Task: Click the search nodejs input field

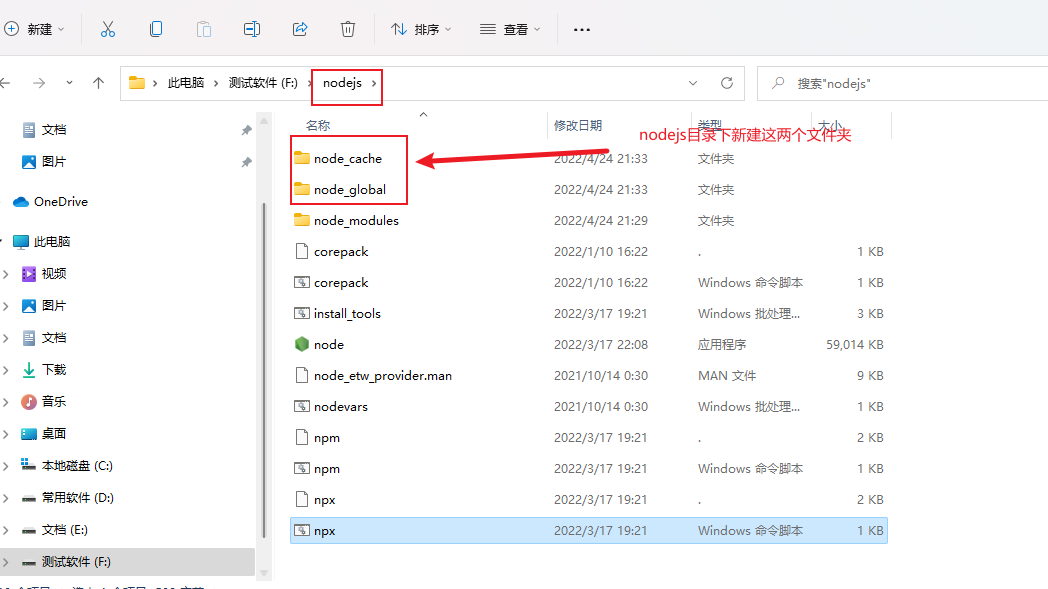Action: tap(902, 84)
